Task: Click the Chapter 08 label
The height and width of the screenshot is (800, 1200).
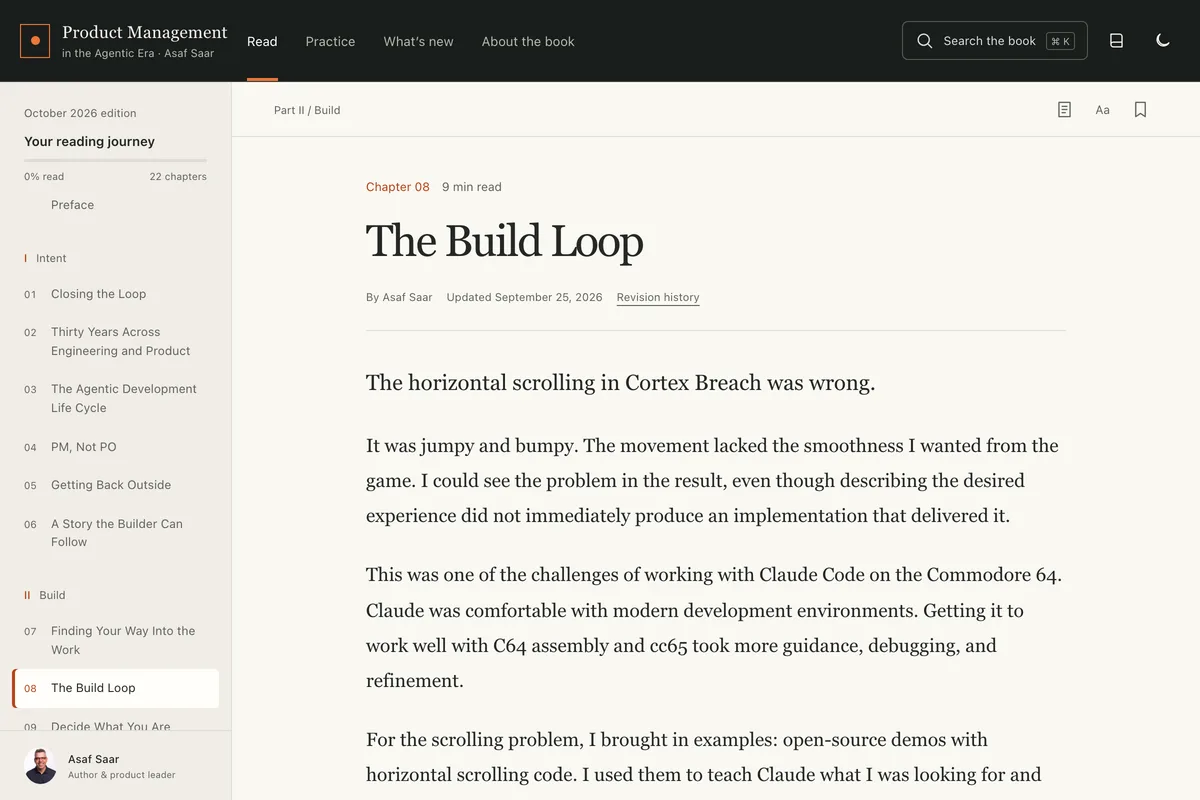Action: pyautogui.click(x=398, y=187)
